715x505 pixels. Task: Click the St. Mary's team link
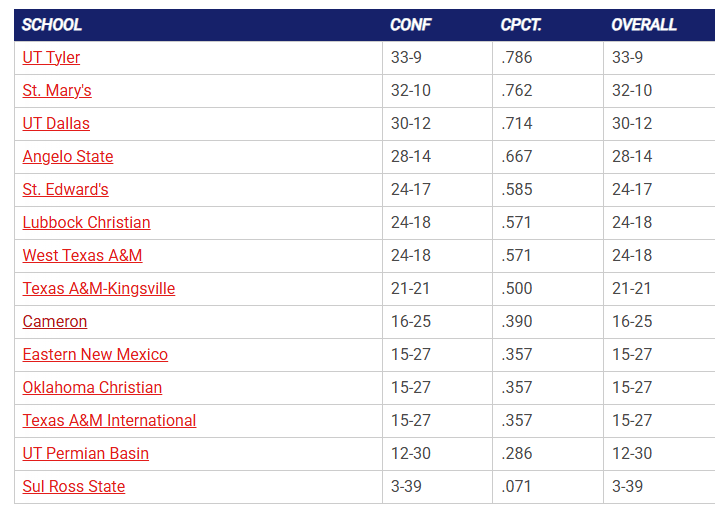tap(57, 91)
